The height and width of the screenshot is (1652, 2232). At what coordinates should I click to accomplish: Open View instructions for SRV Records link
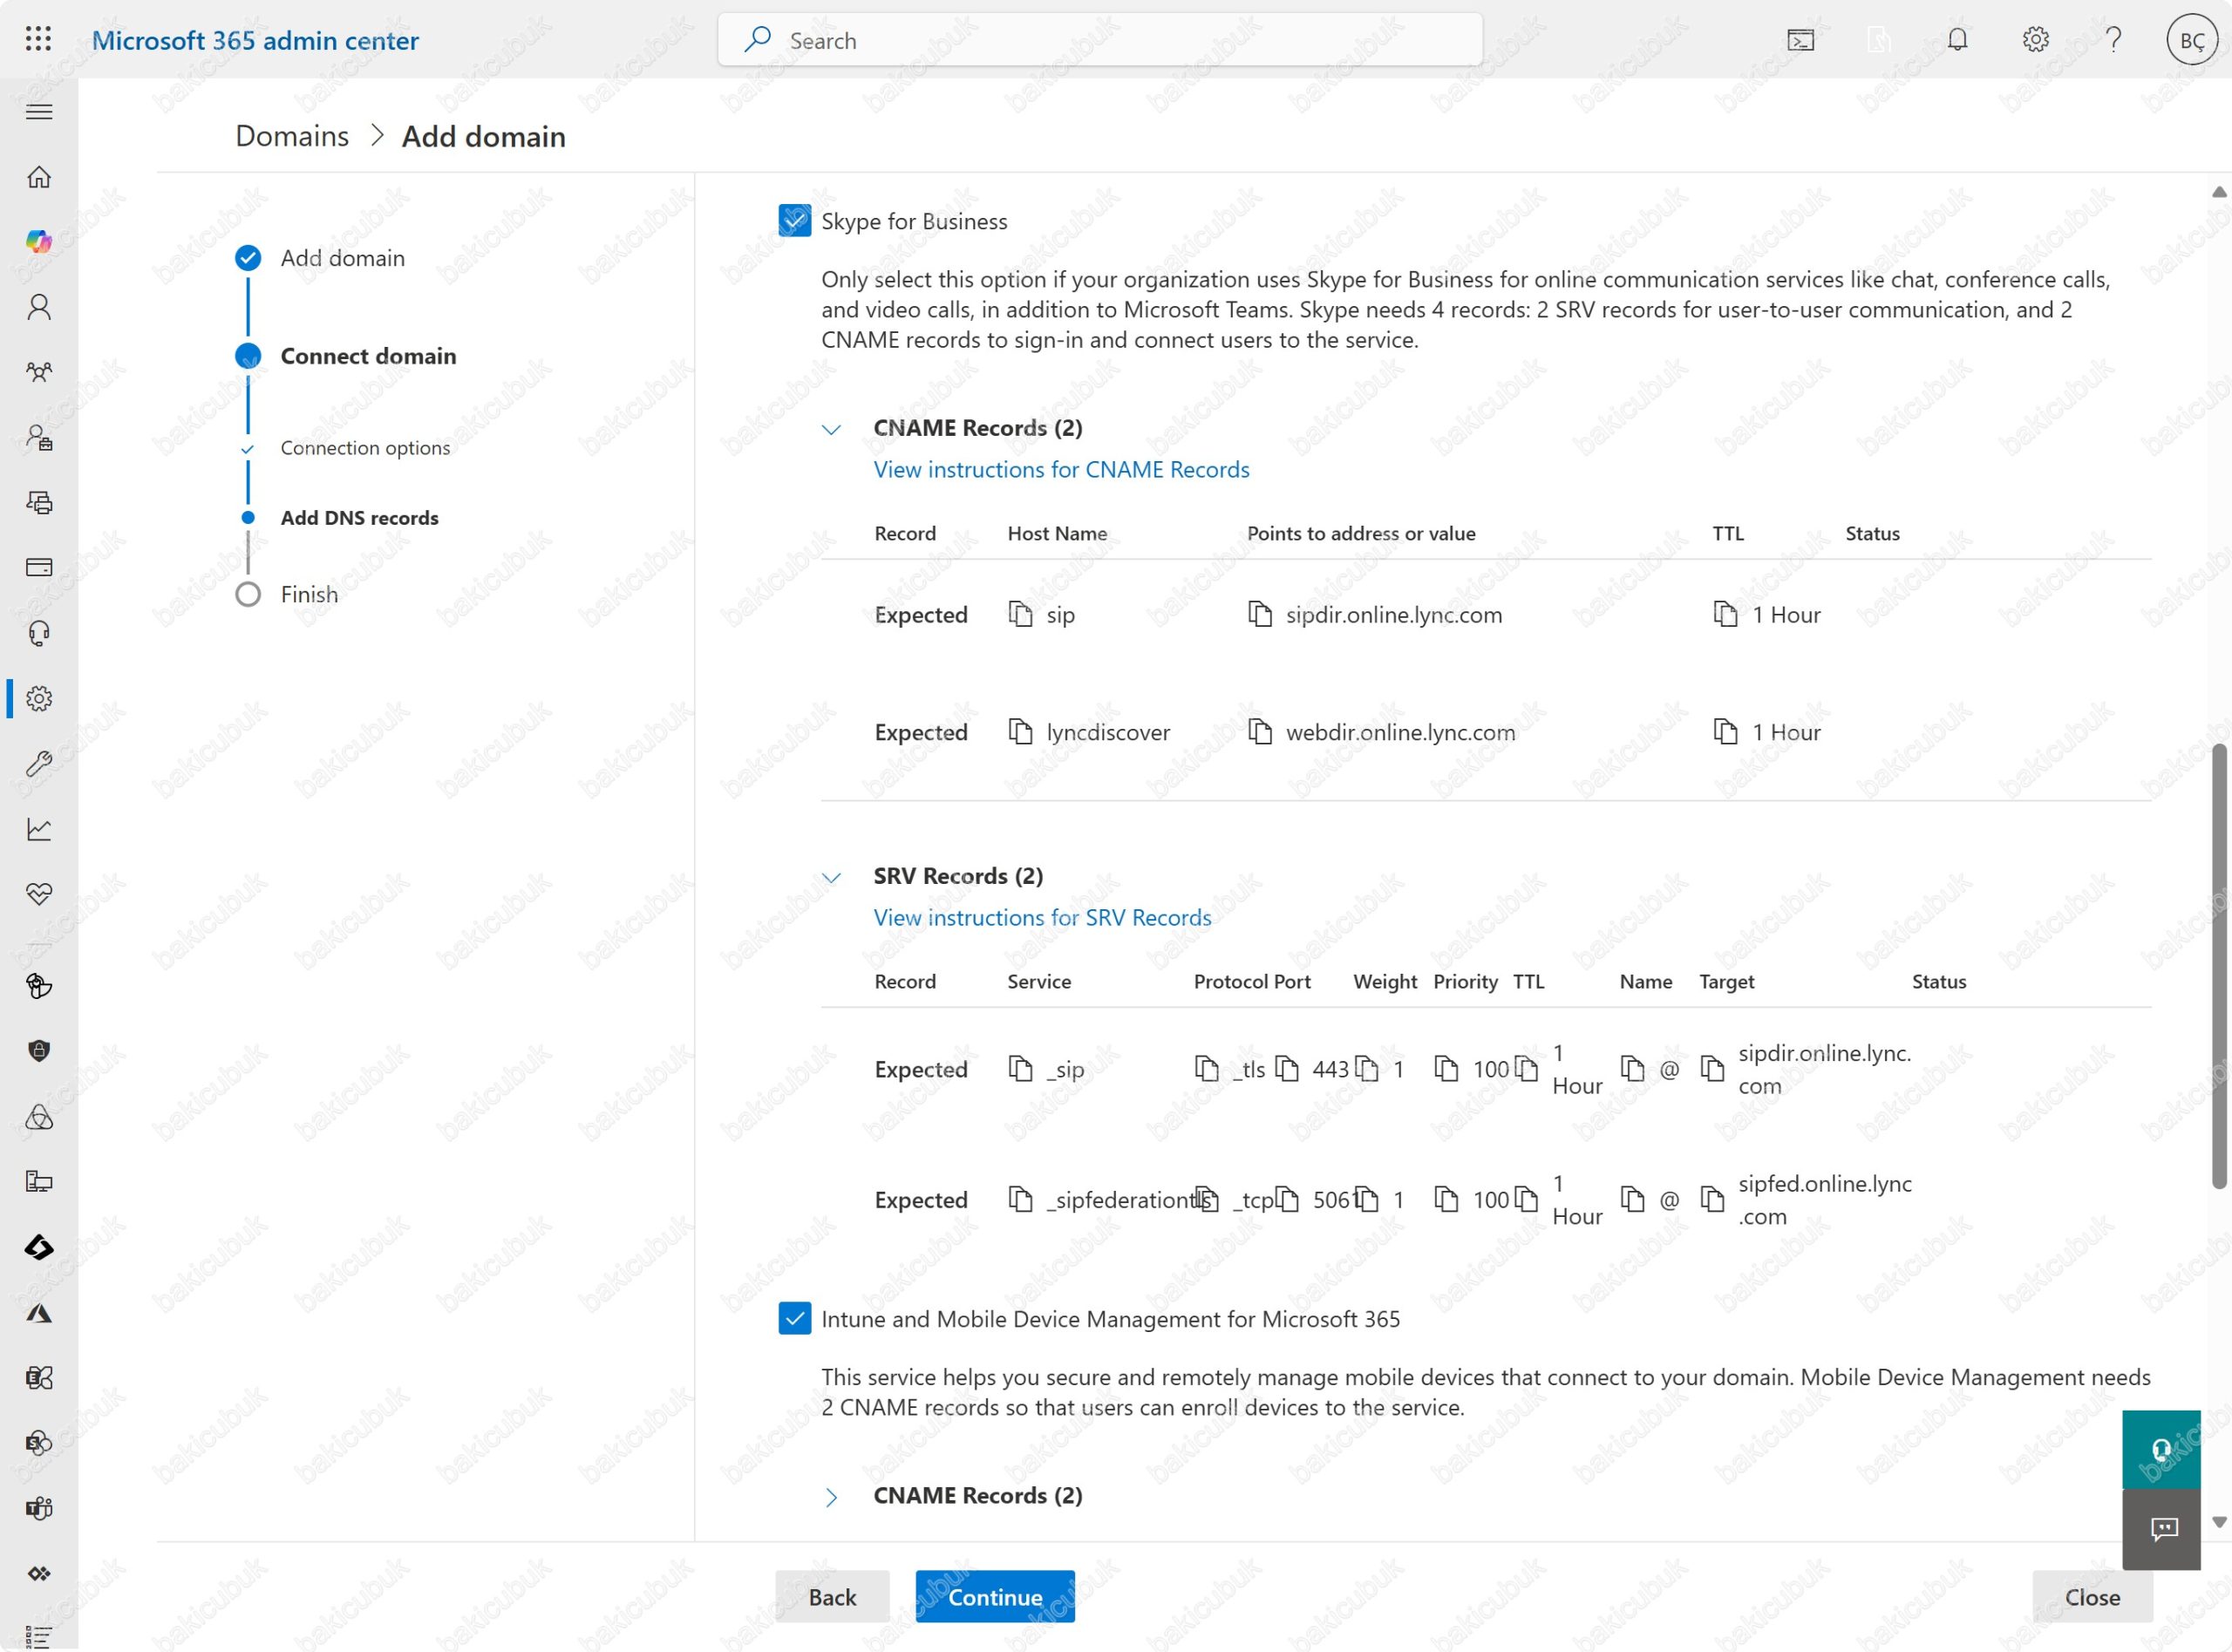point(1042,918)
